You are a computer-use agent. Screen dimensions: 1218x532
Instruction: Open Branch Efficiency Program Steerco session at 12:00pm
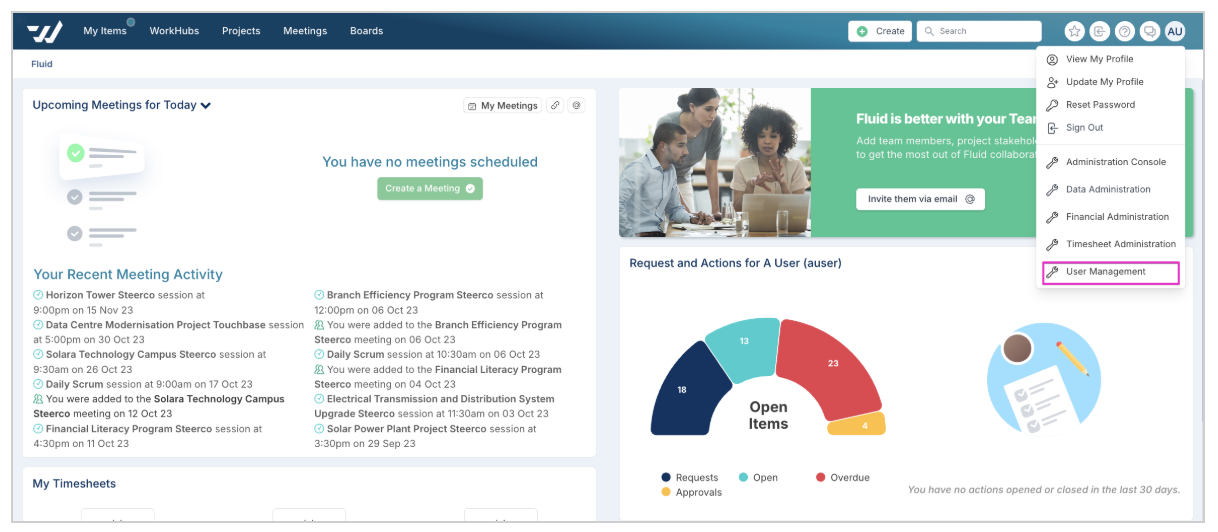pos(410,295)
